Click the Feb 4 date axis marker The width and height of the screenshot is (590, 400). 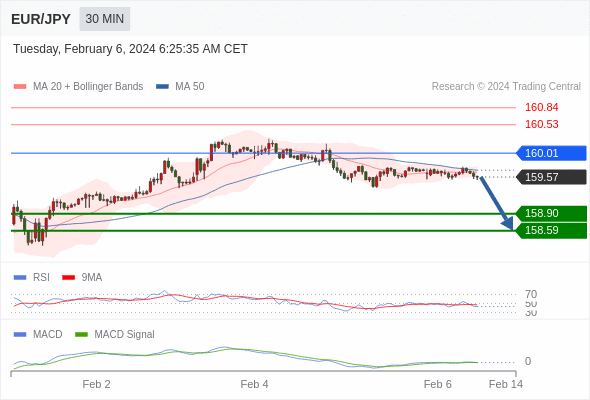tap(254, 384)
